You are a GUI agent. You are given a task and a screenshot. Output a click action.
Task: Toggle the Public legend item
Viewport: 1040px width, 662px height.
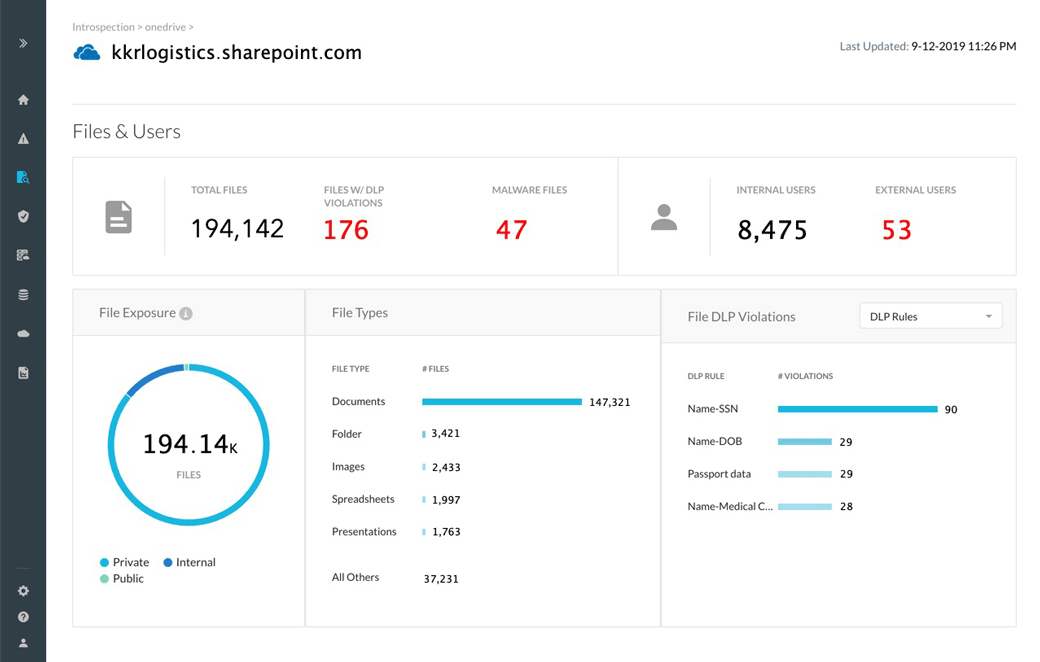click(x=122, y=578)
